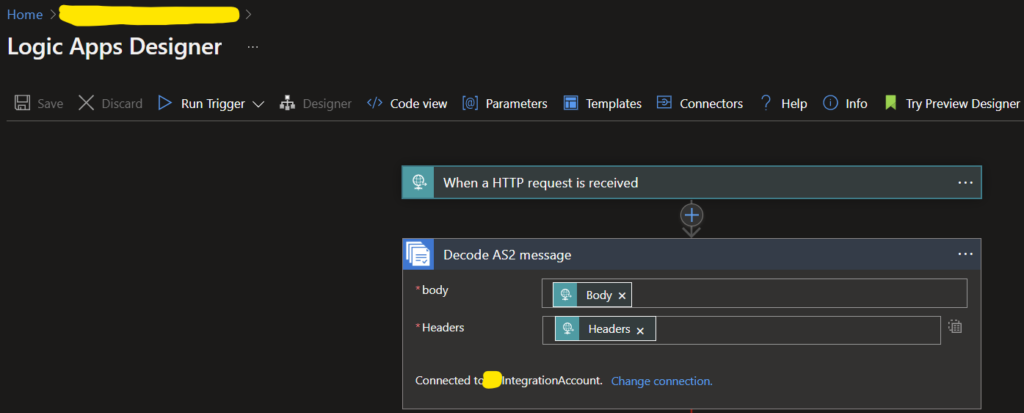Remove the Headers token from Headers field
Viewport: 1024px width, 413px height.
(x=640, y=330)
